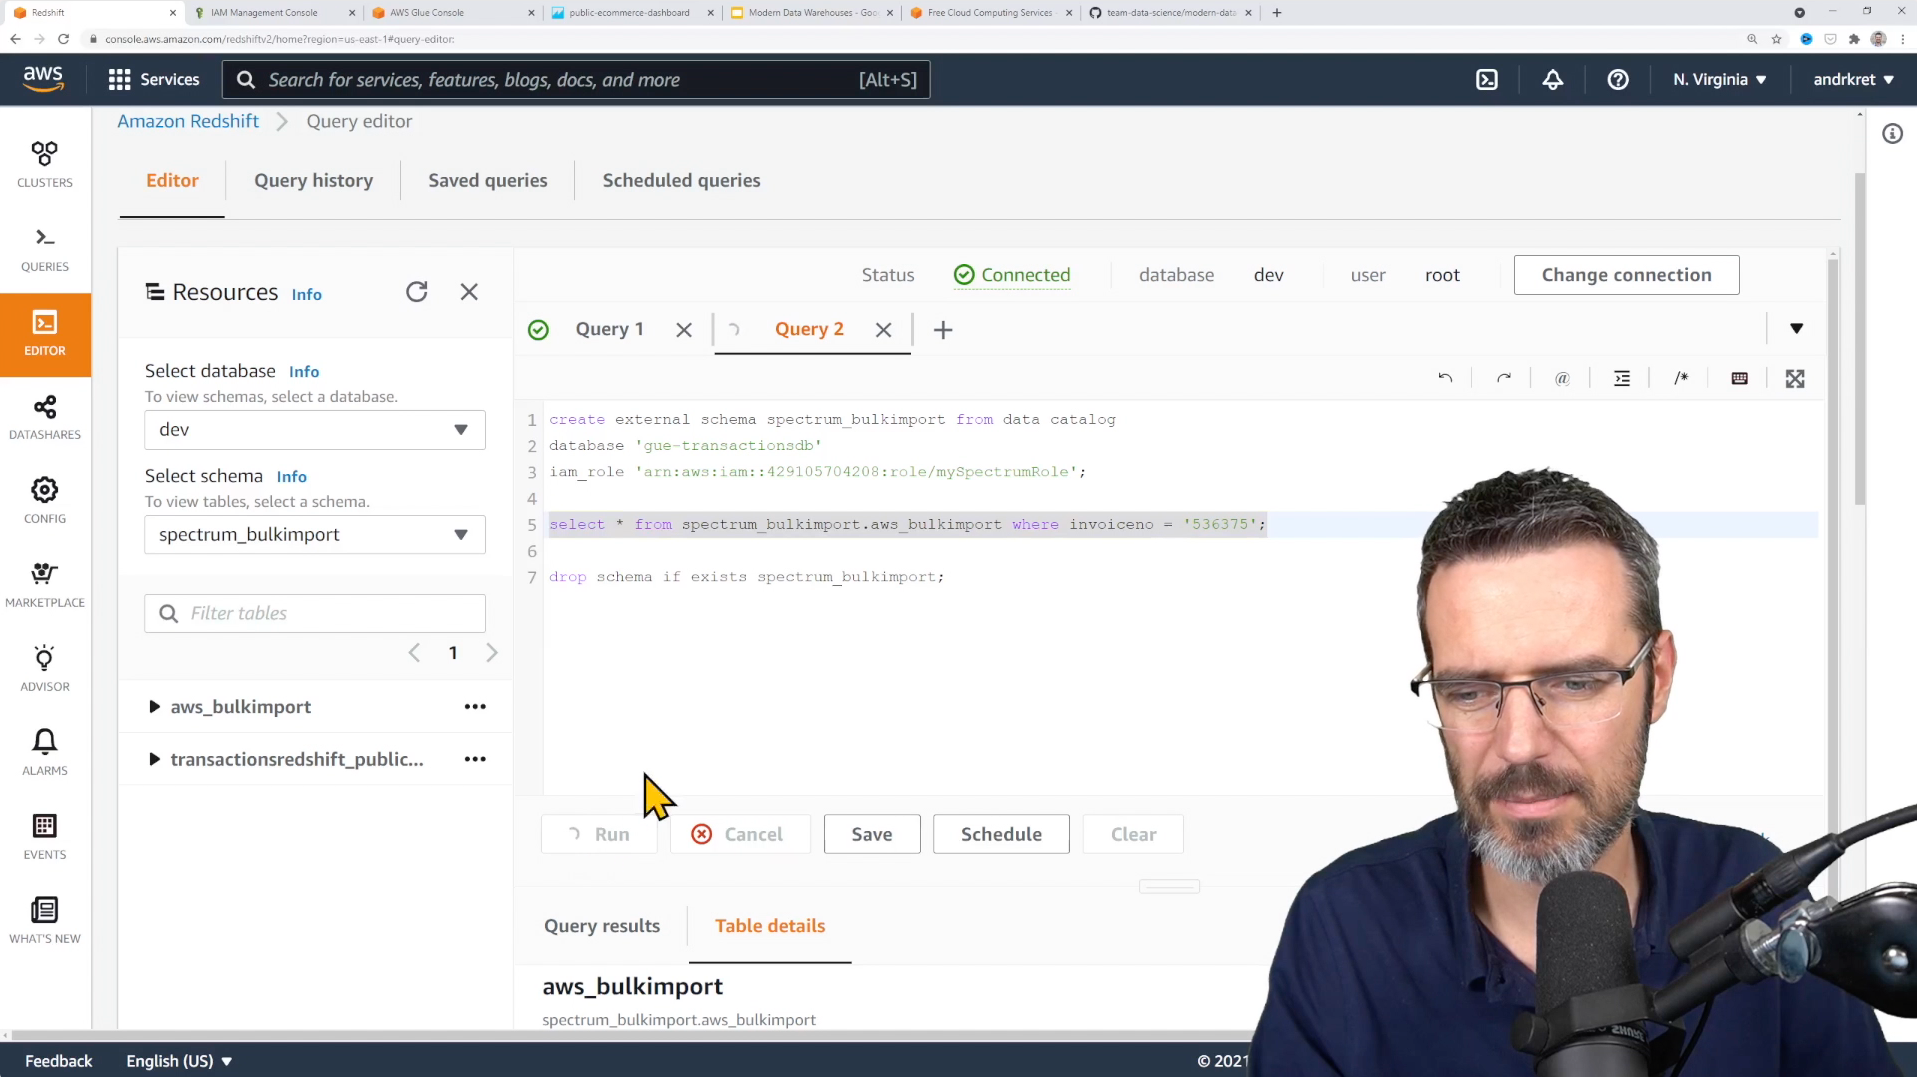1917x1077 pixels.
Task: Switch to the Editor tab
Action: [x=172, y=181]
